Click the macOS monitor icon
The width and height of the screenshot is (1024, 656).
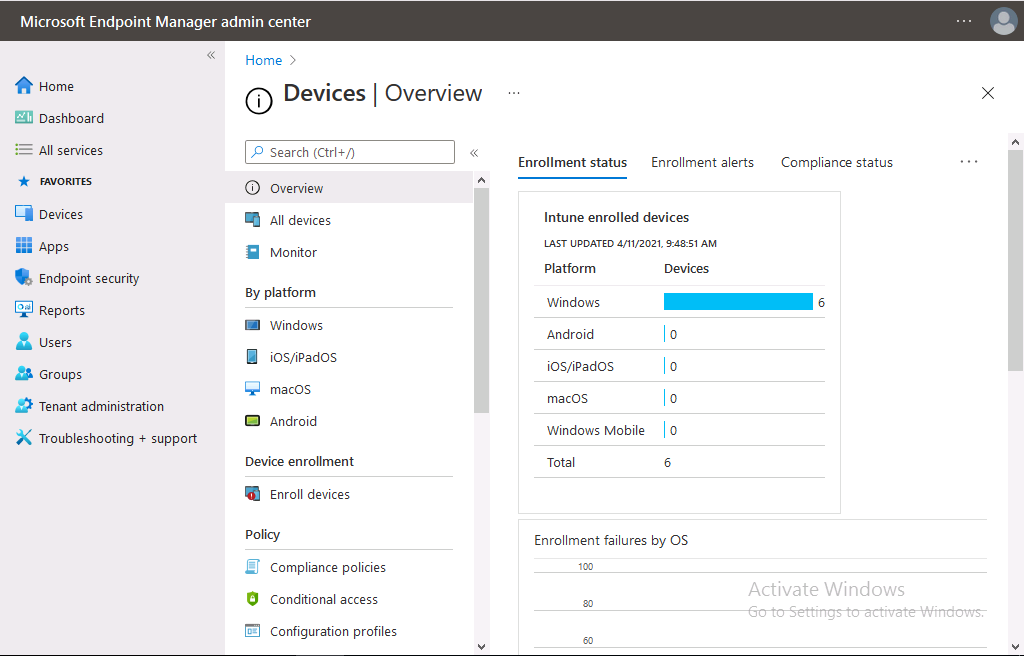pyautogui.click(x=252, y=389)
